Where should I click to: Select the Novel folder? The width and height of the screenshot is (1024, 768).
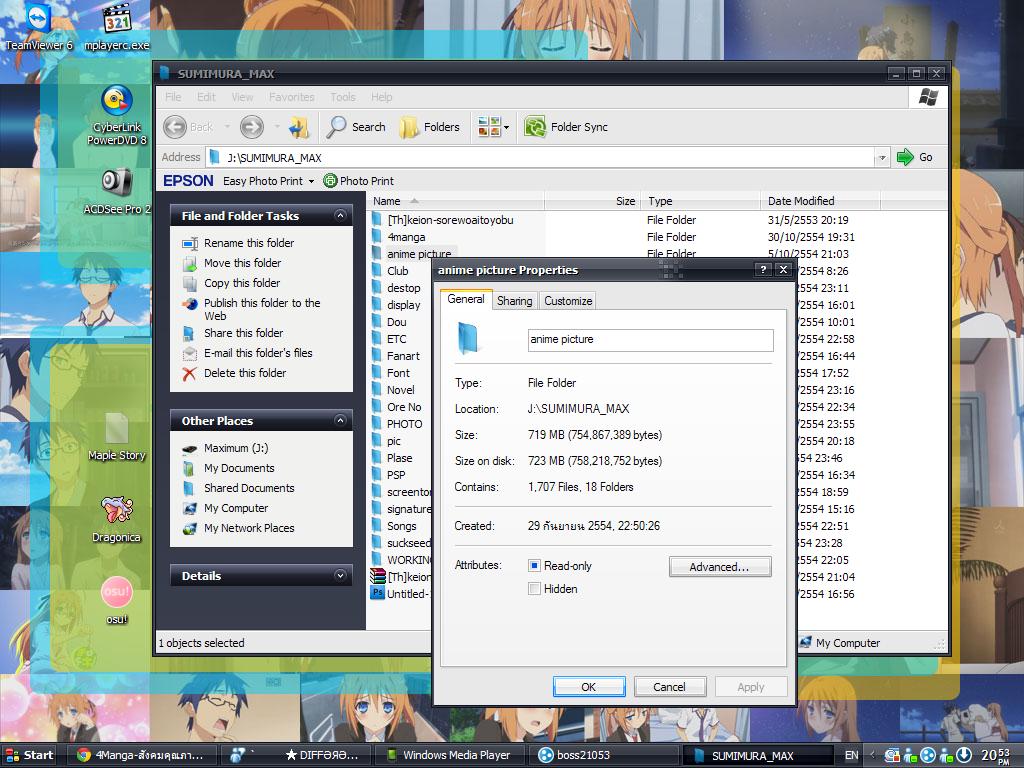tap(400, 390)
